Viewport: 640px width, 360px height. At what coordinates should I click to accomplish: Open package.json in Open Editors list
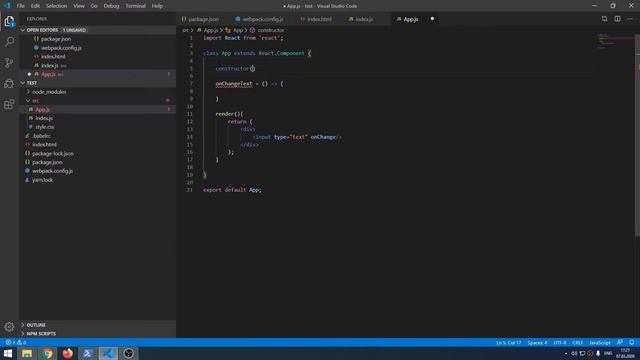[56, 39]
